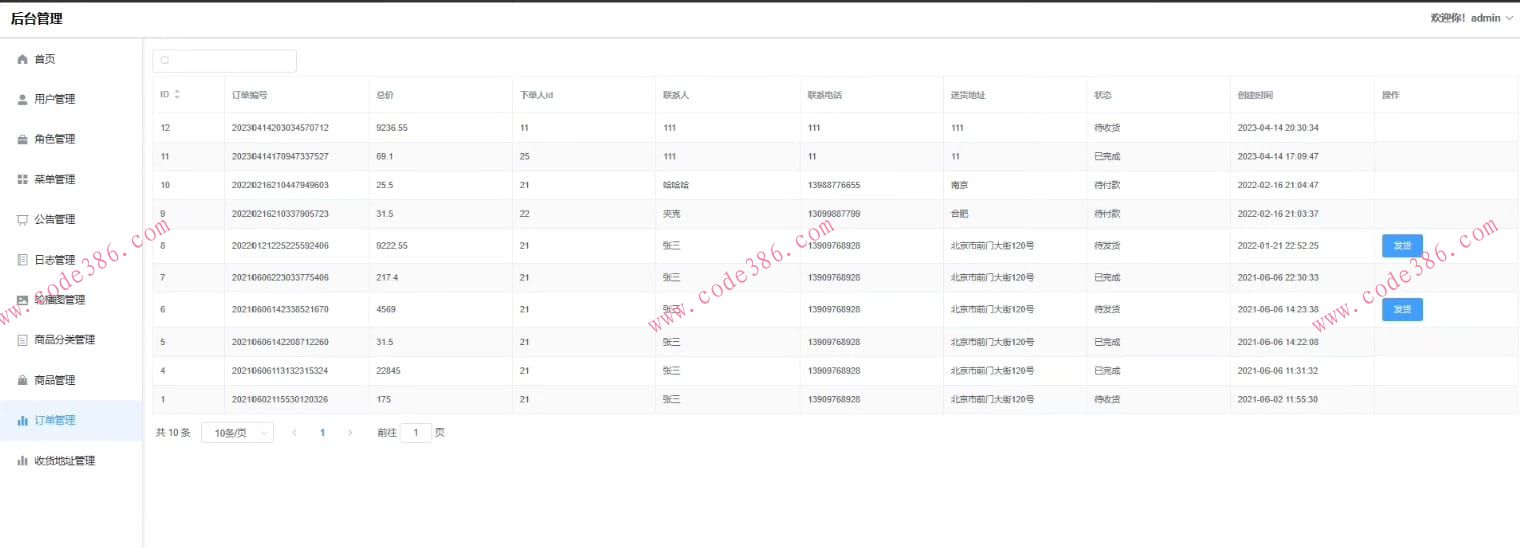This screenshot has height=548, width=1520.
Task: Click delivery address 合肥
Action: point(960,214)
